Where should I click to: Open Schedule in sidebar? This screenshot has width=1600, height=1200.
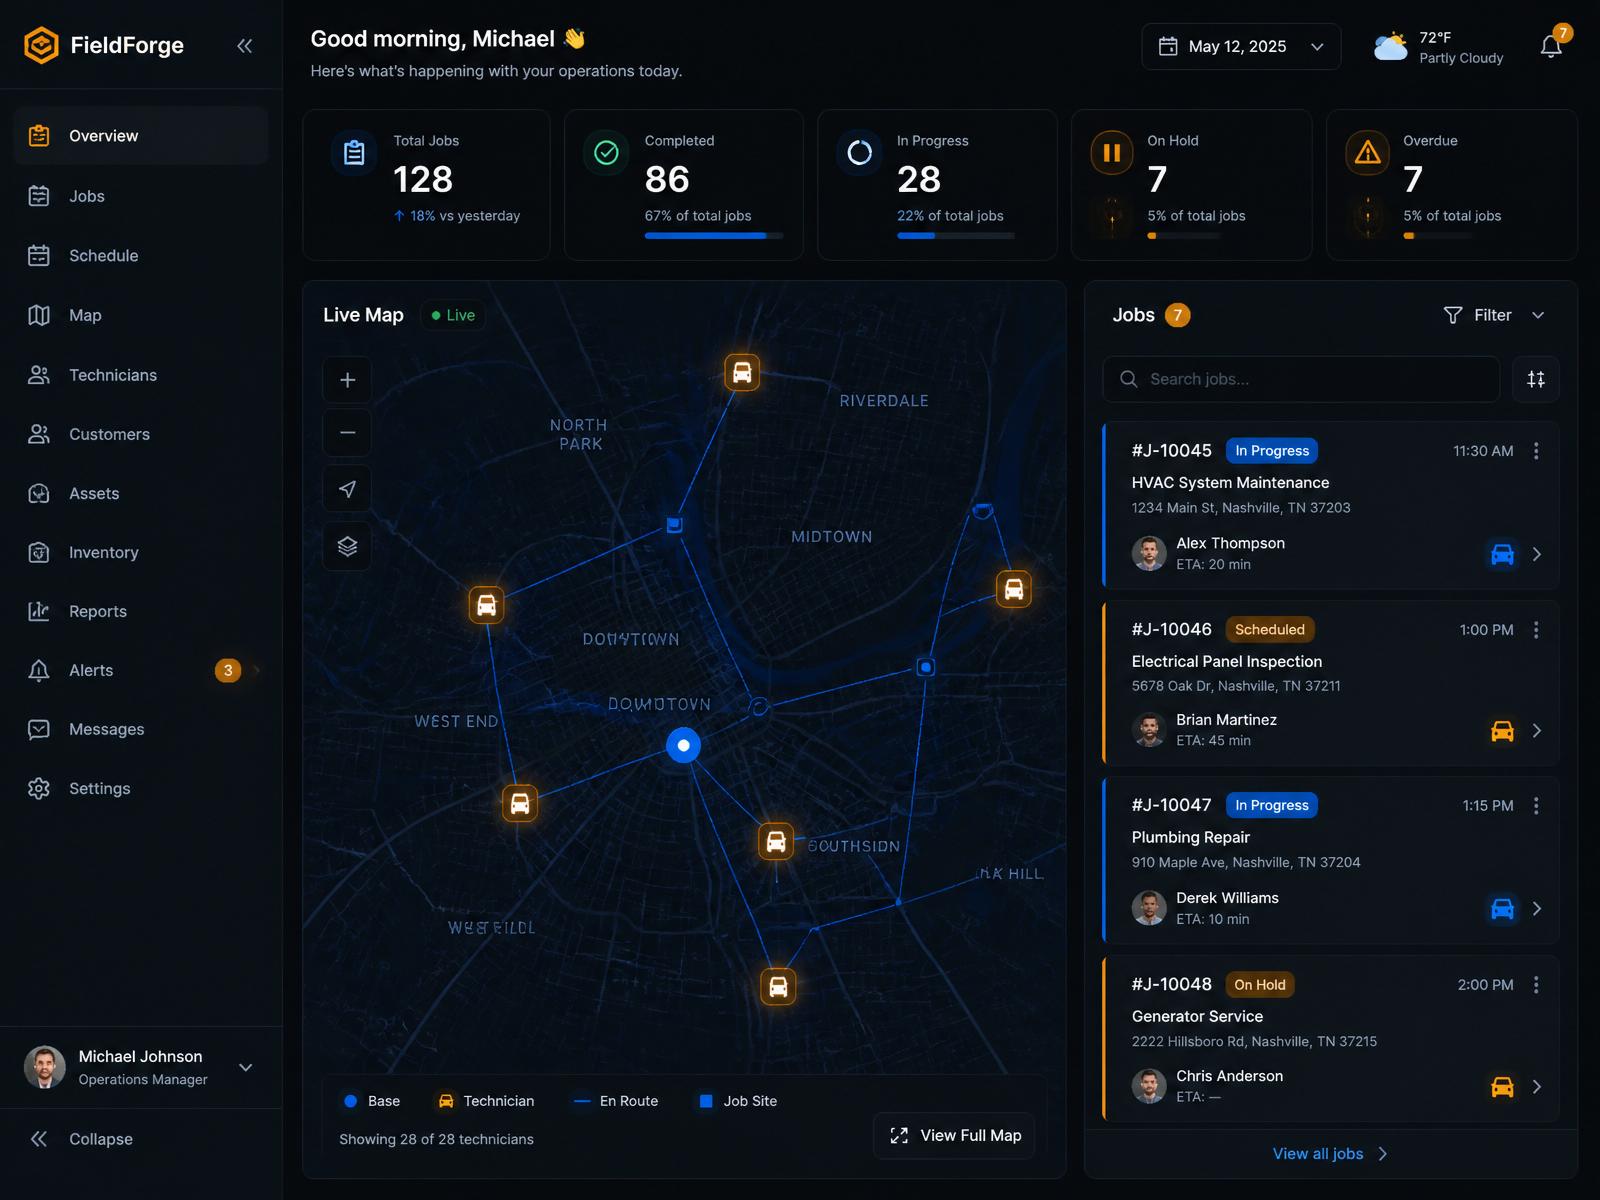tap(141, 256)
